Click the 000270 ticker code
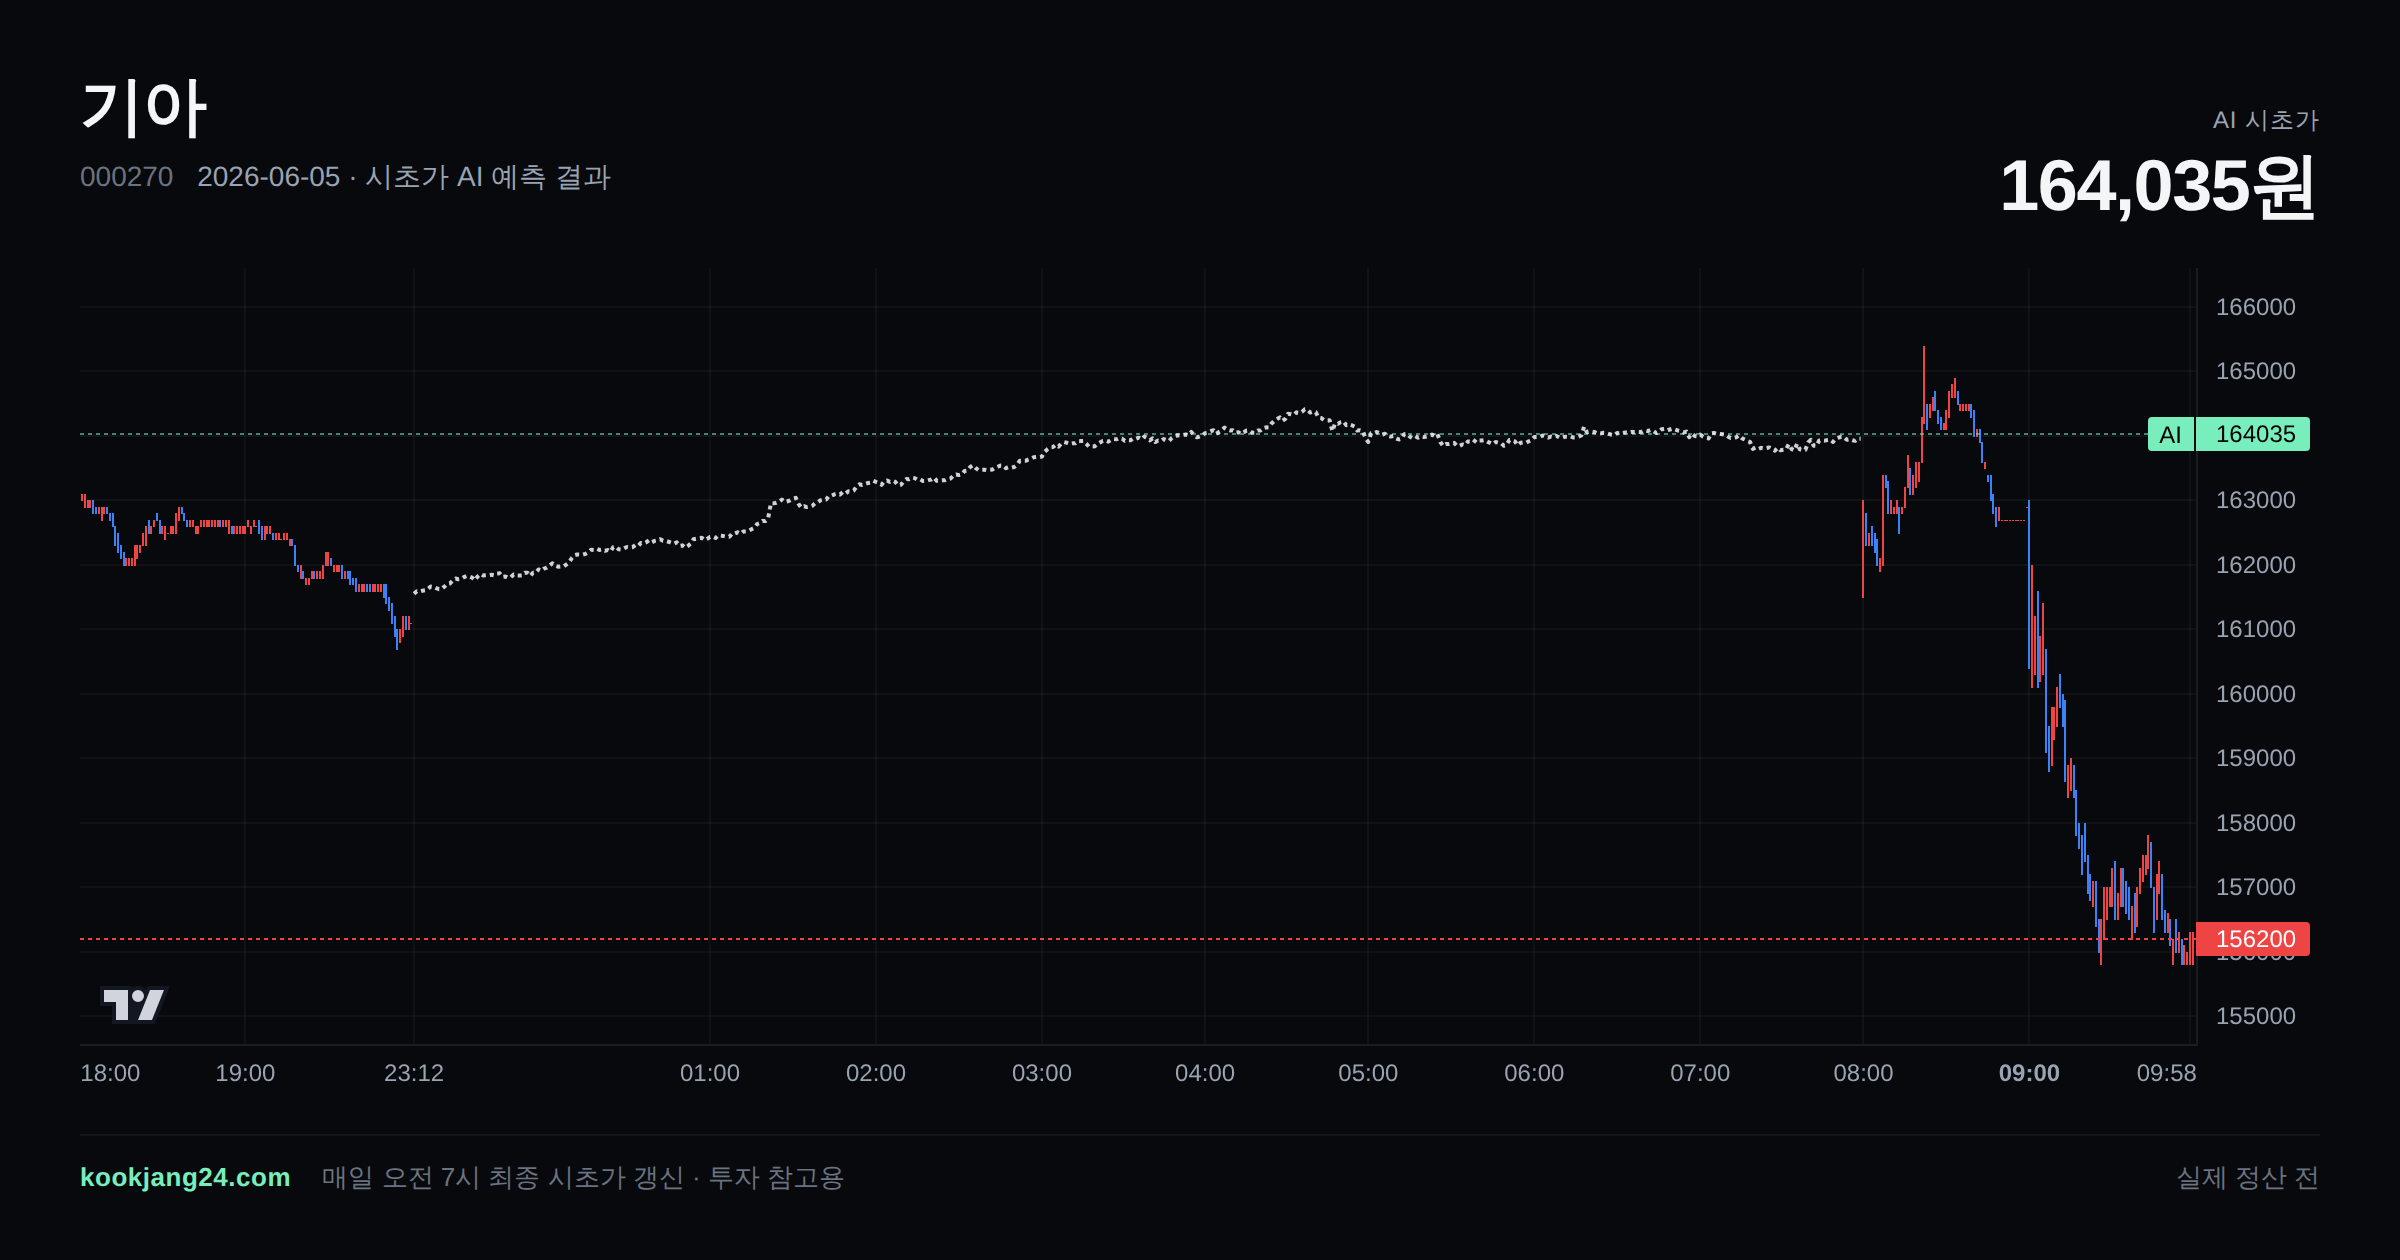The width and height of the screenshot is (2400, 1260). tap(126, 177)
